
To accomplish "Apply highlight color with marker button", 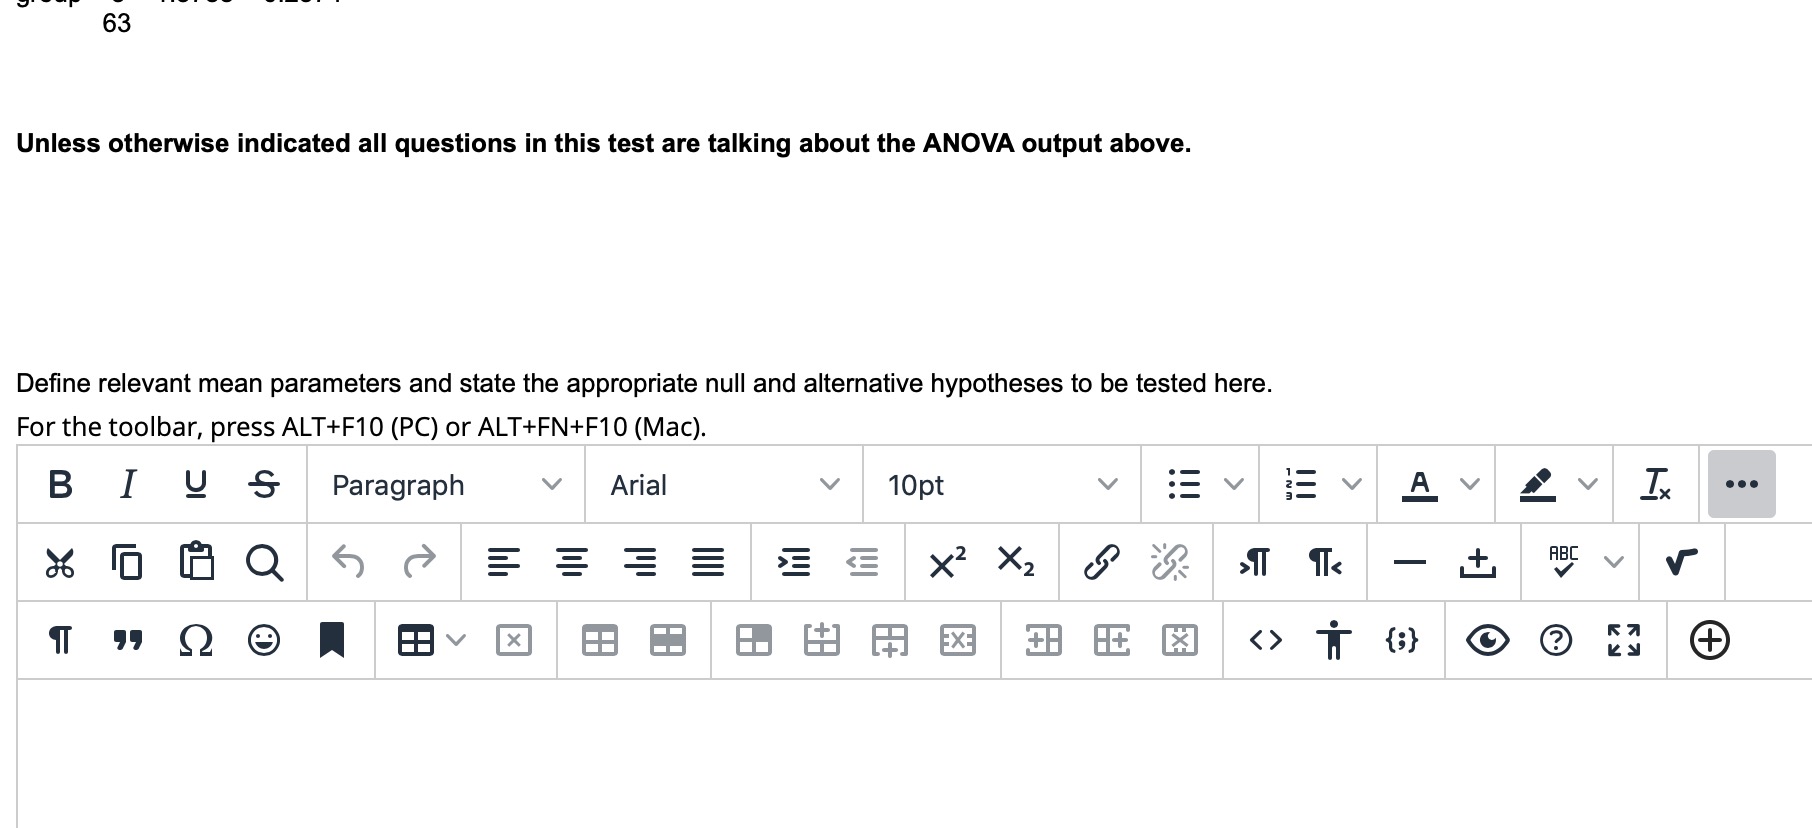I will [1537, 485].
